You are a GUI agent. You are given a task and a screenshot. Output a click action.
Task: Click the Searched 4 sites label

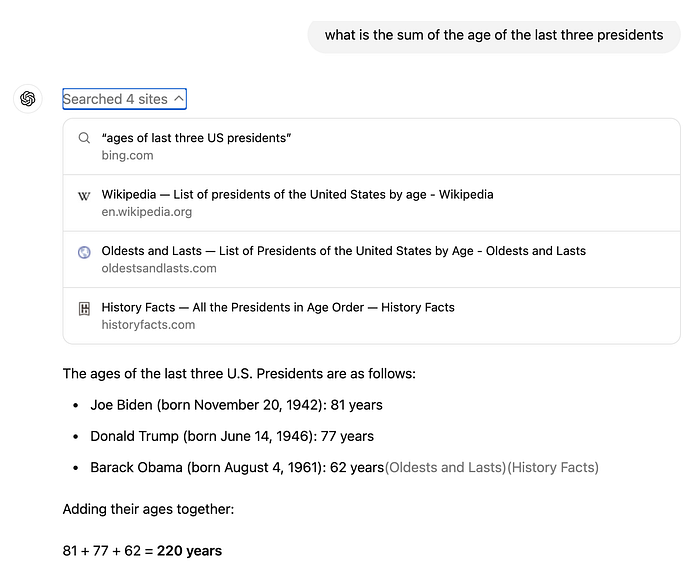coord(115,99)
